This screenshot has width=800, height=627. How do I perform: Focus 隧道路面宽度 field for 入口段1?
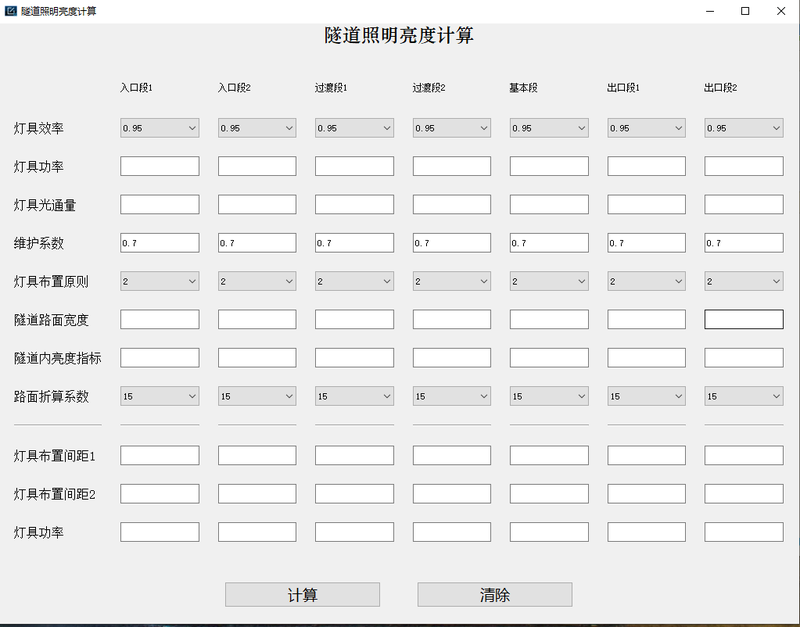(x=160, y=319)
